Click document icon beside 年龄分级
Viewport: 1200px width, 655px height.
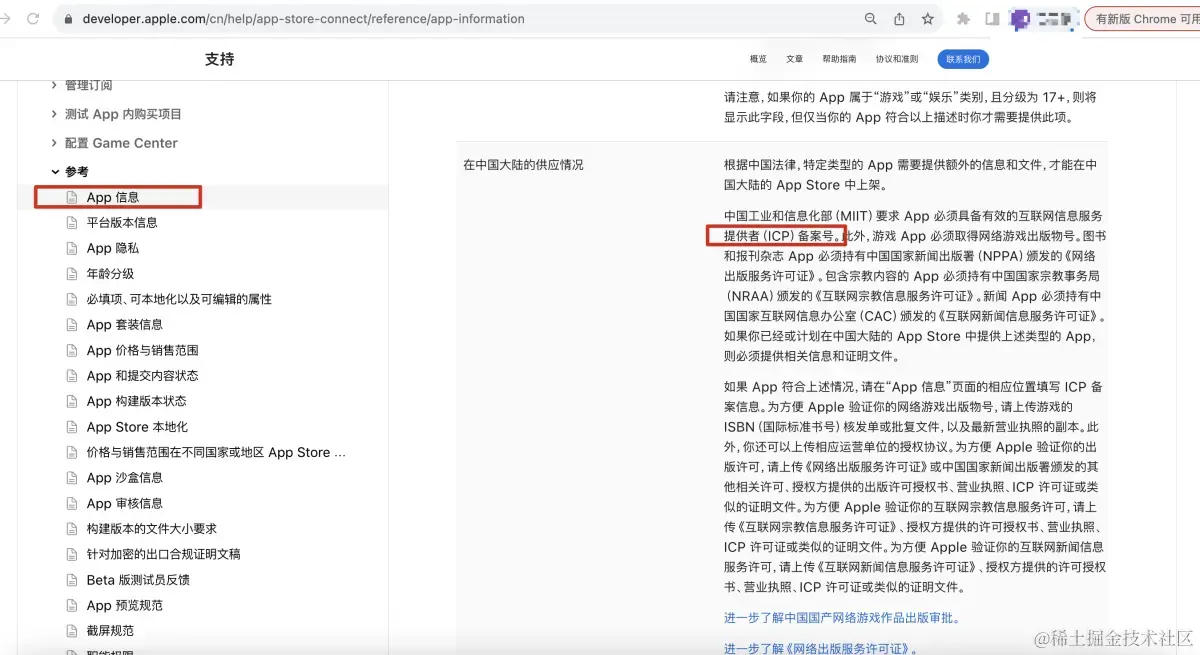click(x=71, y=273)
